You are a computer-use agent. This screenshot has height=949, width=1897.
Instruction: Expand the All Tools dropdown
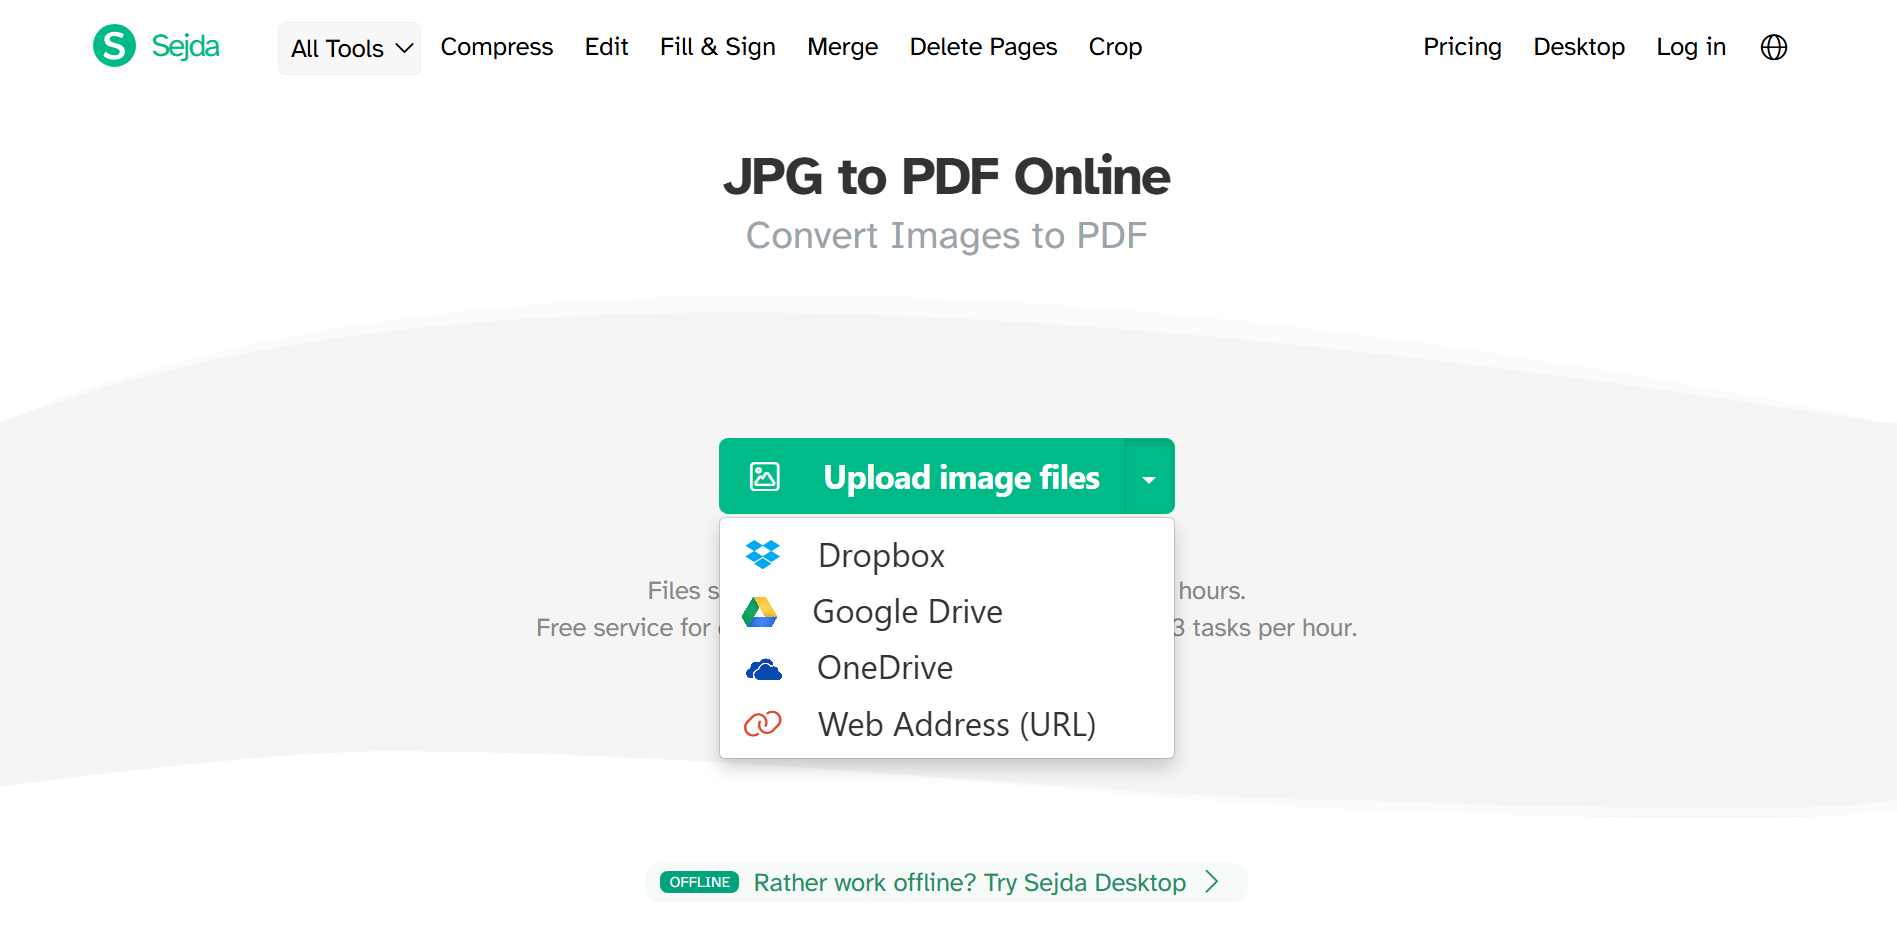click(x=350, y=48)
